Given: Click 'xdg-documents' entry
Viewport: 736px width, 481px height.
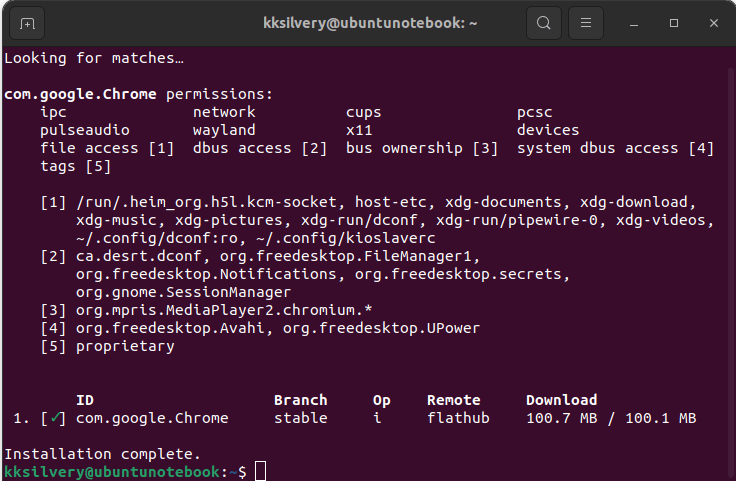Looking at the screenshot, I should coord(503,202).
